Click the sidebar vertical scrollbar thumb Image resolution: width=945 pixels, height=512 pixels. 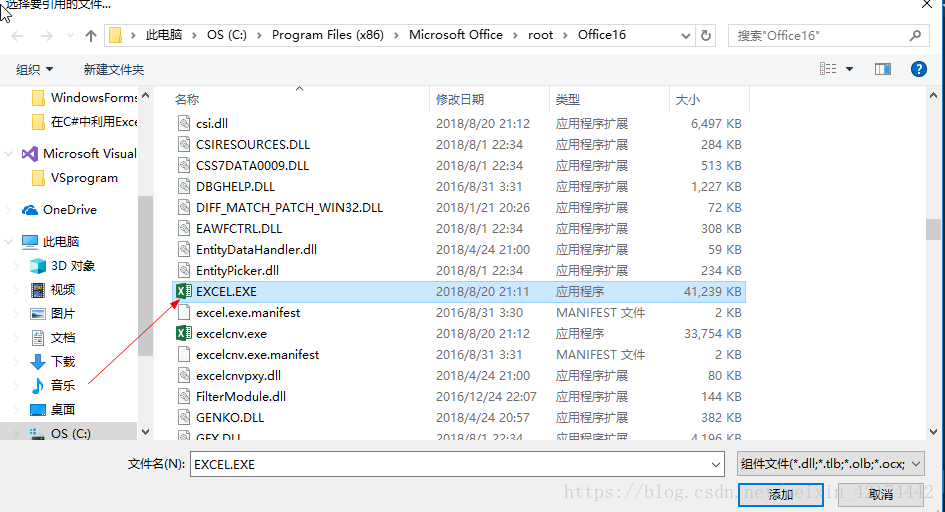pos(145,276)
